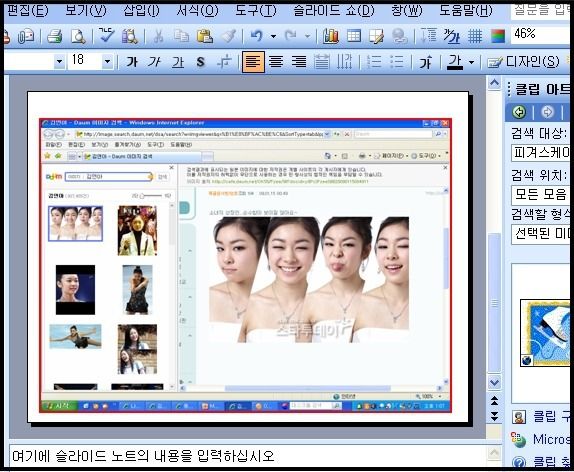Apply numbered list formatting
This screenshot has height=472, width=574.
coord(374,62)
